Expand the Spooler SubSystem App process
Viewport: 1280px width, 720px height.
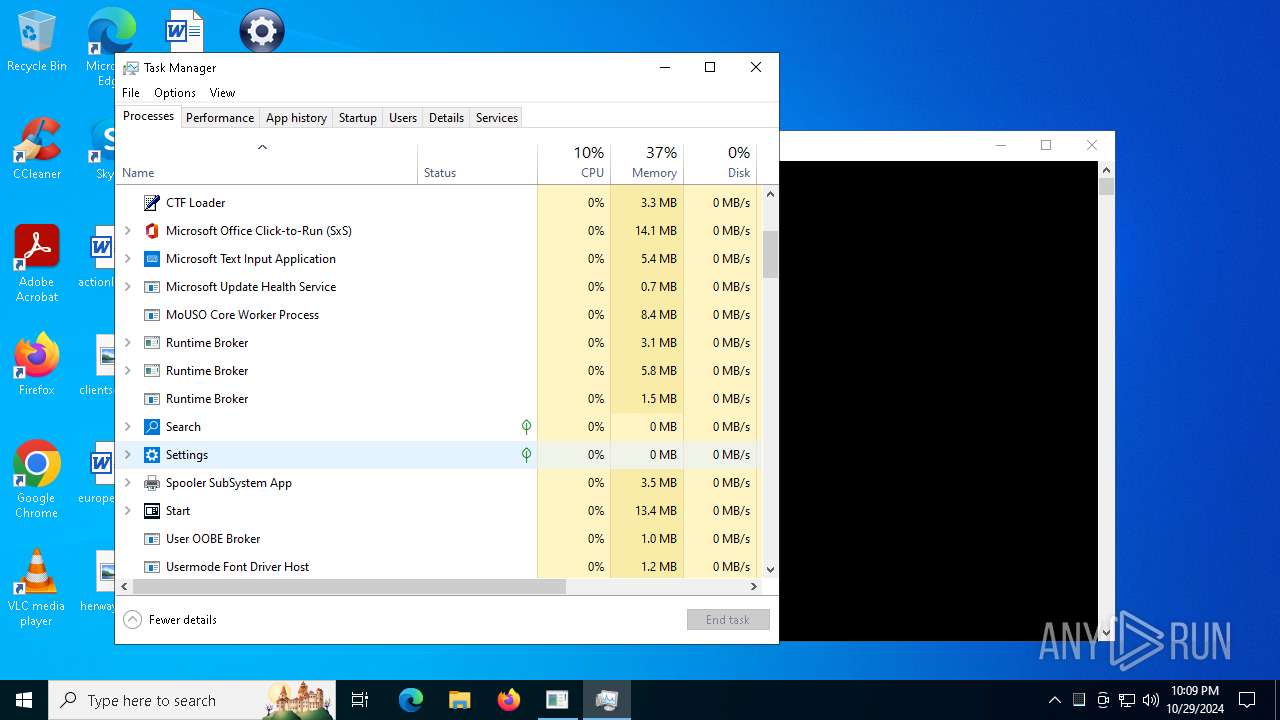(127, 483)
